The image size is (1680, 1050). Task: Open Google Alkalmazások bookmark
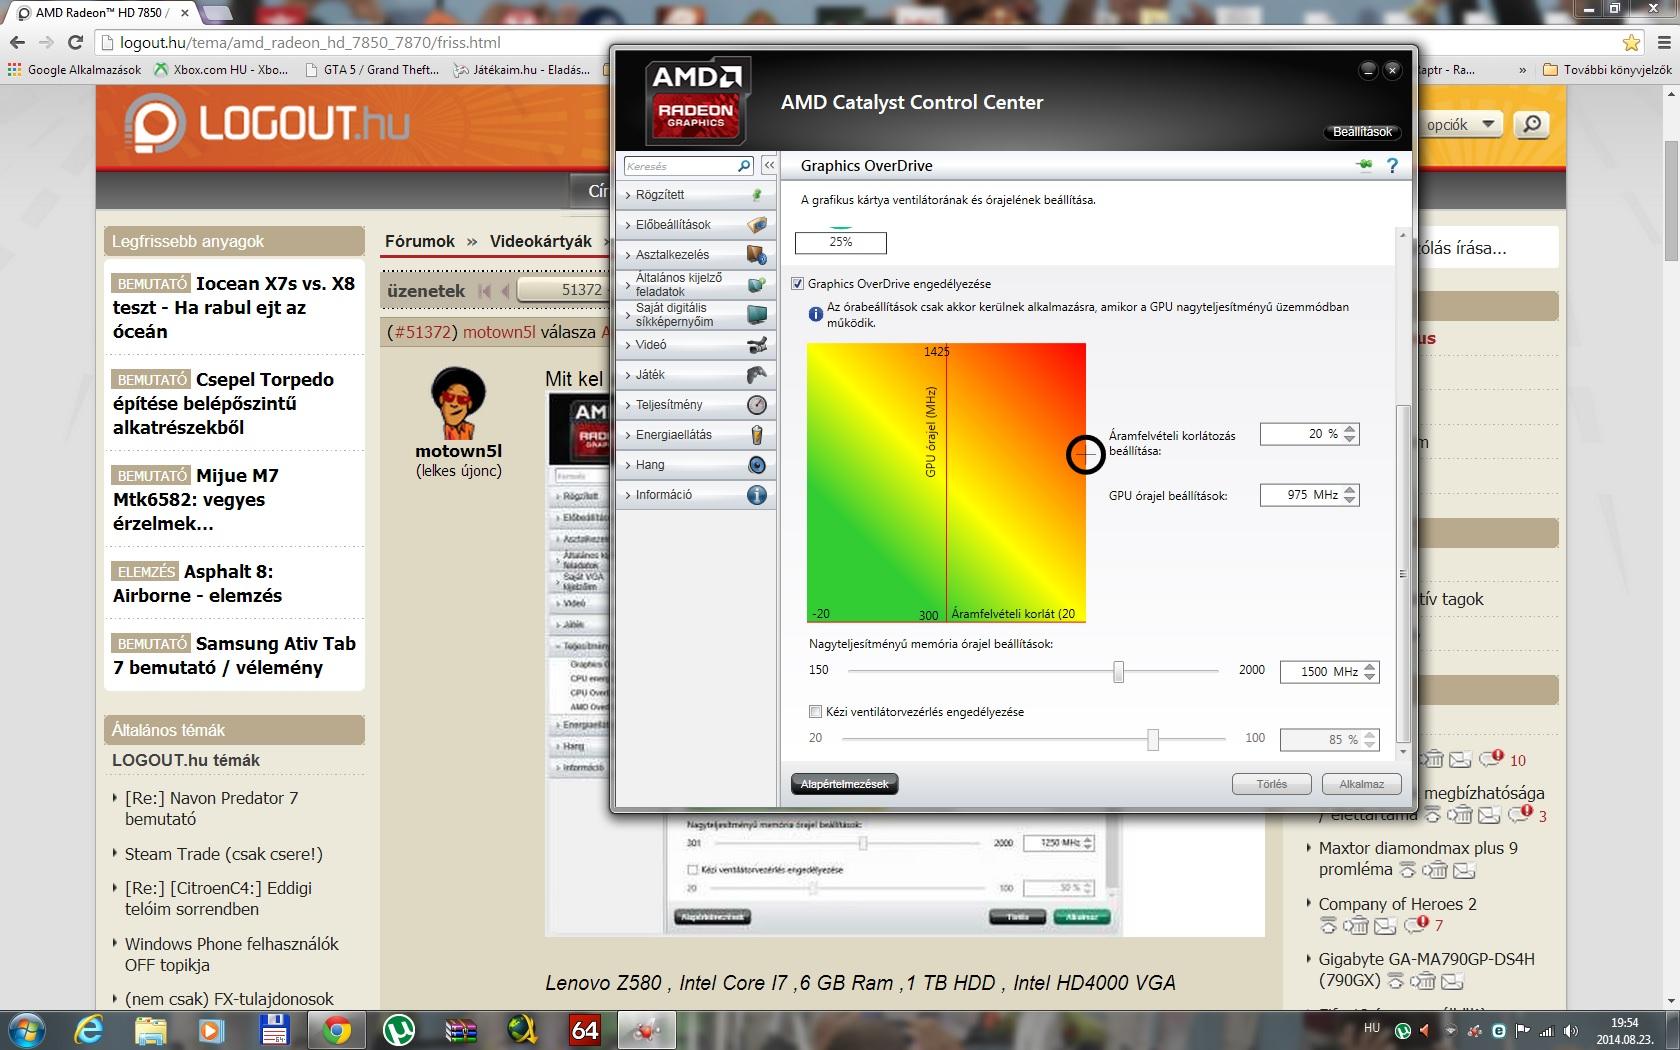pyautogui.click(x=75, y=70)
